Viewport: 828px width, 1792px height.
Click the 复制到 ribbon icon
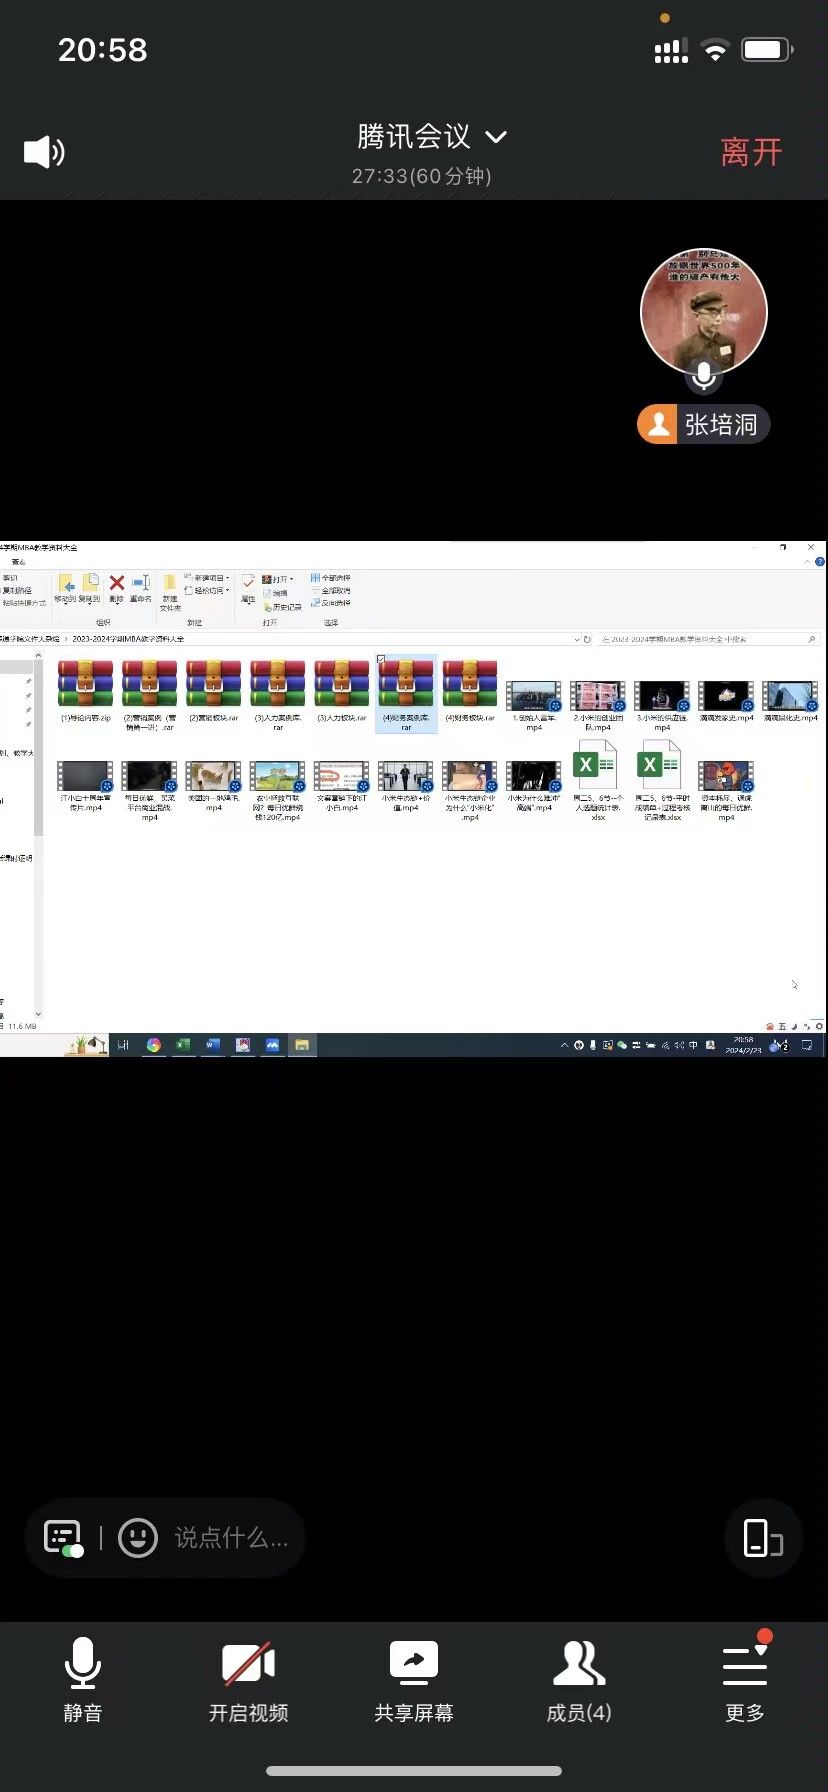90,589
